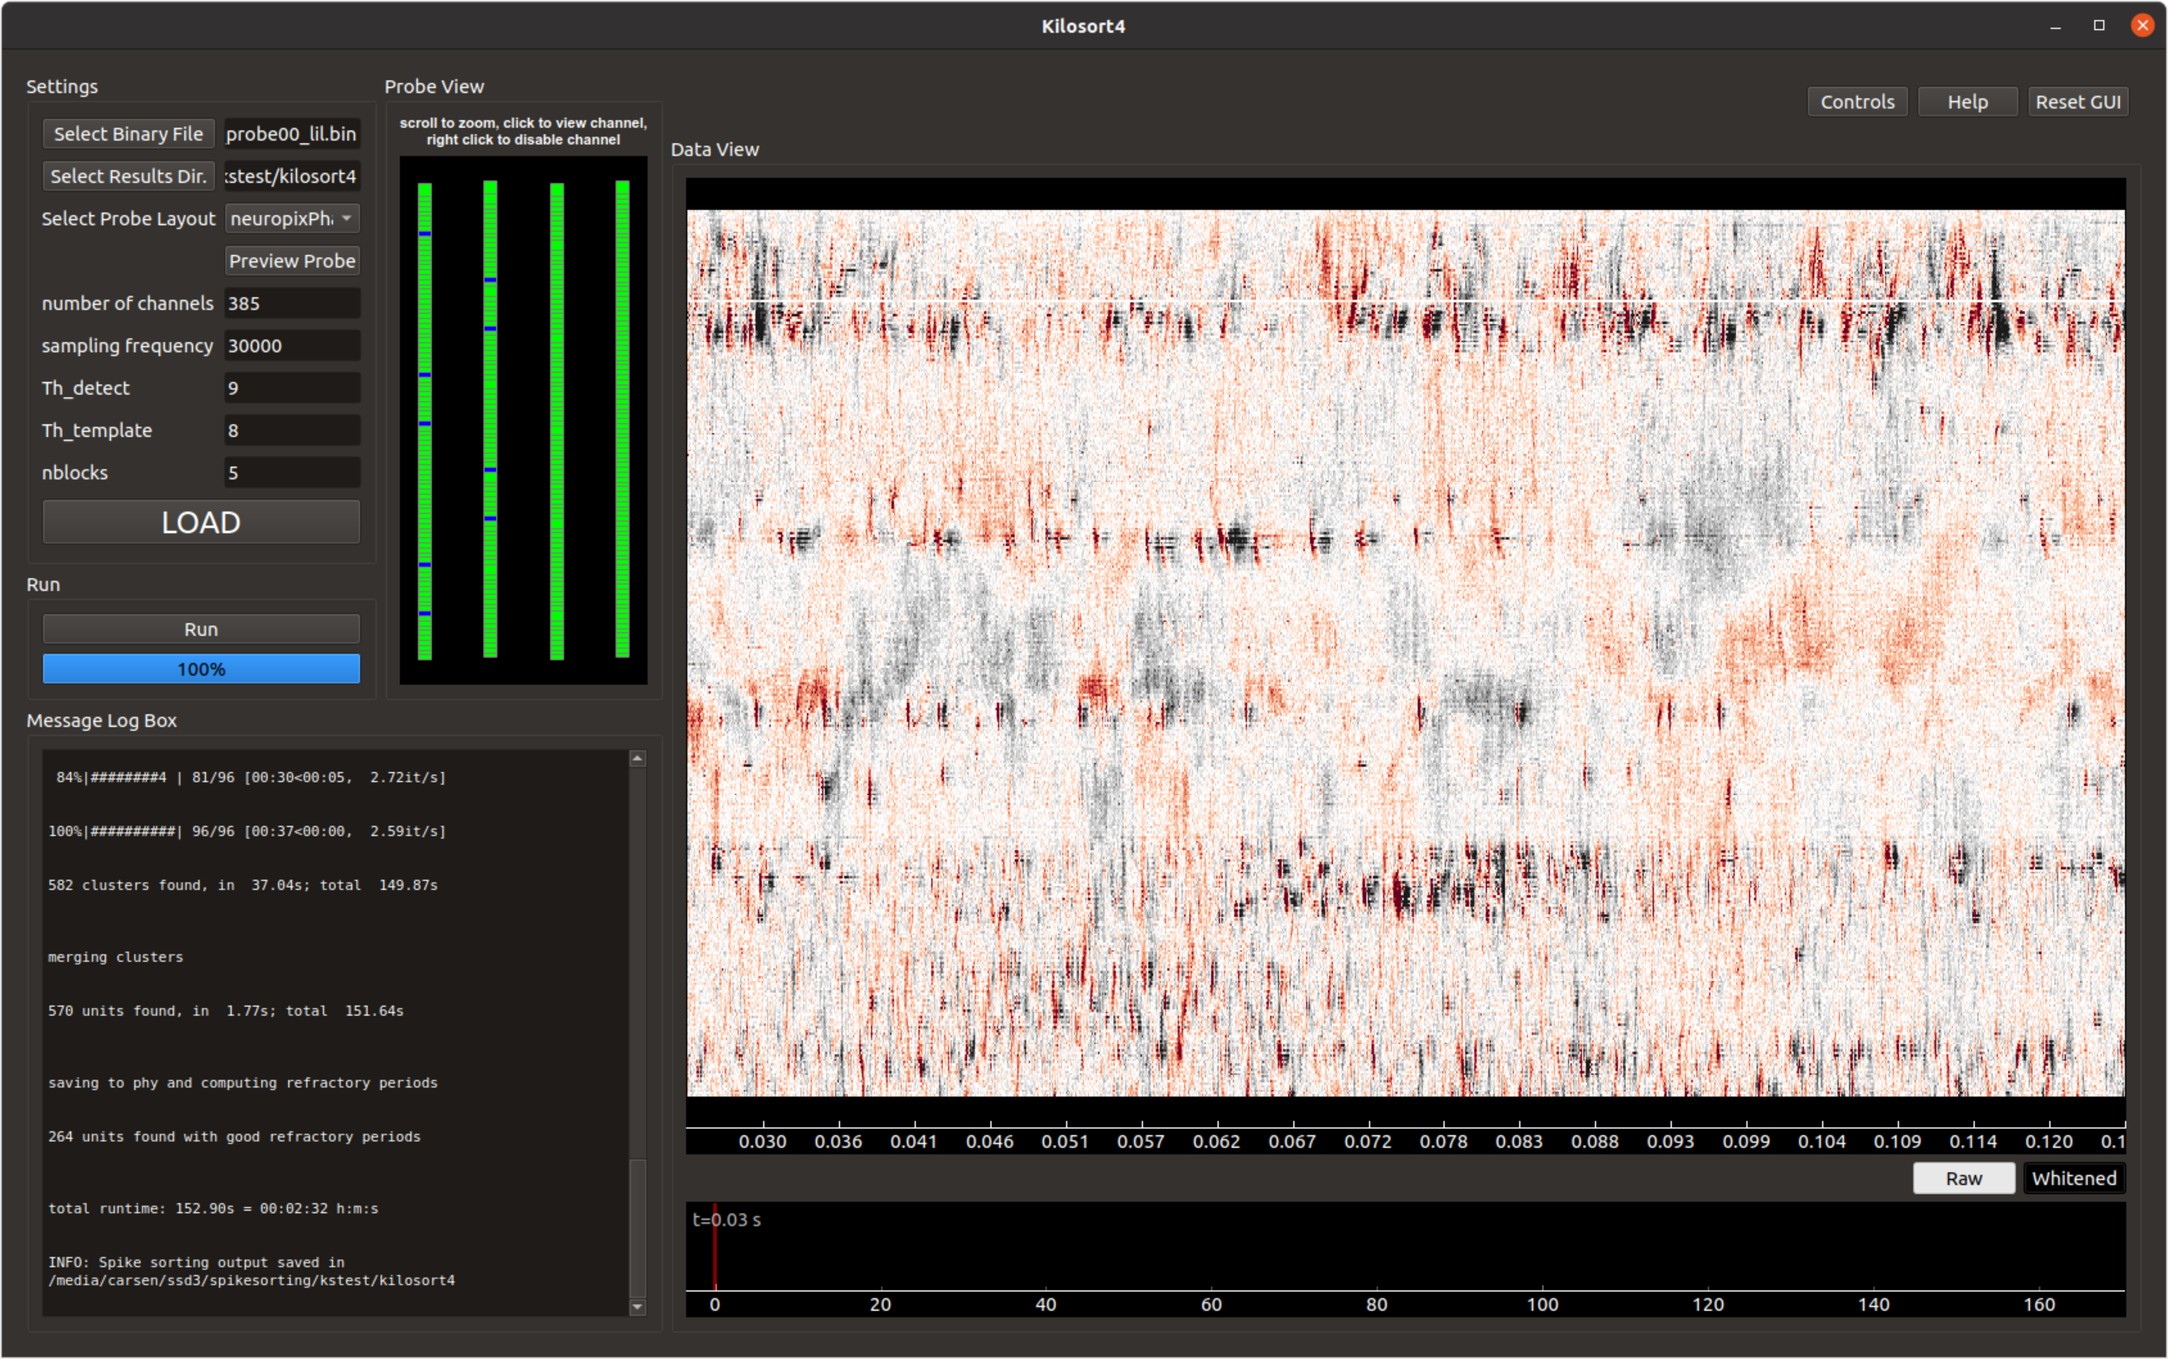Viewport: 2168px width, 1359px height.
Task: Open the Help dialog
Action: pos(1966,101)
